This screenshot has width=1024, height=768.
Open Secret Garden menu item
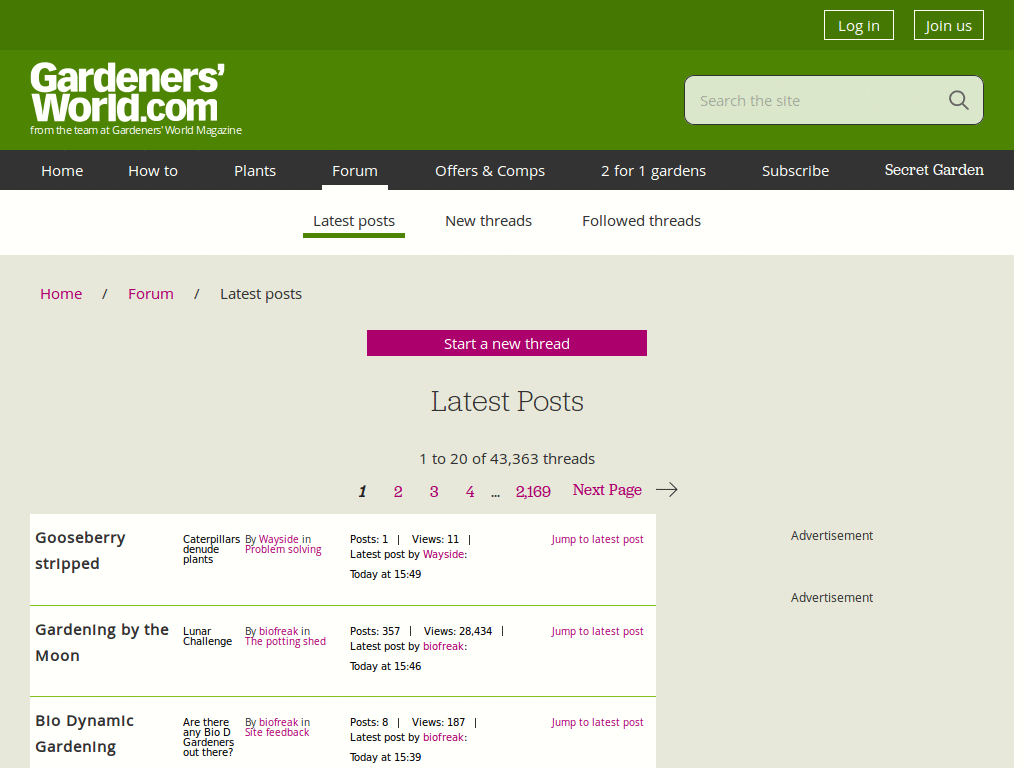(x=934, y=170)
